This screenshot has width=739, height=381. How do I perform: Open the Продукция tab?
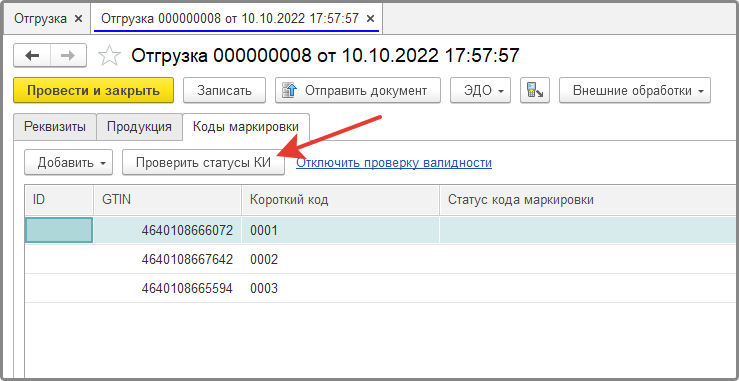tap(139, 127)
